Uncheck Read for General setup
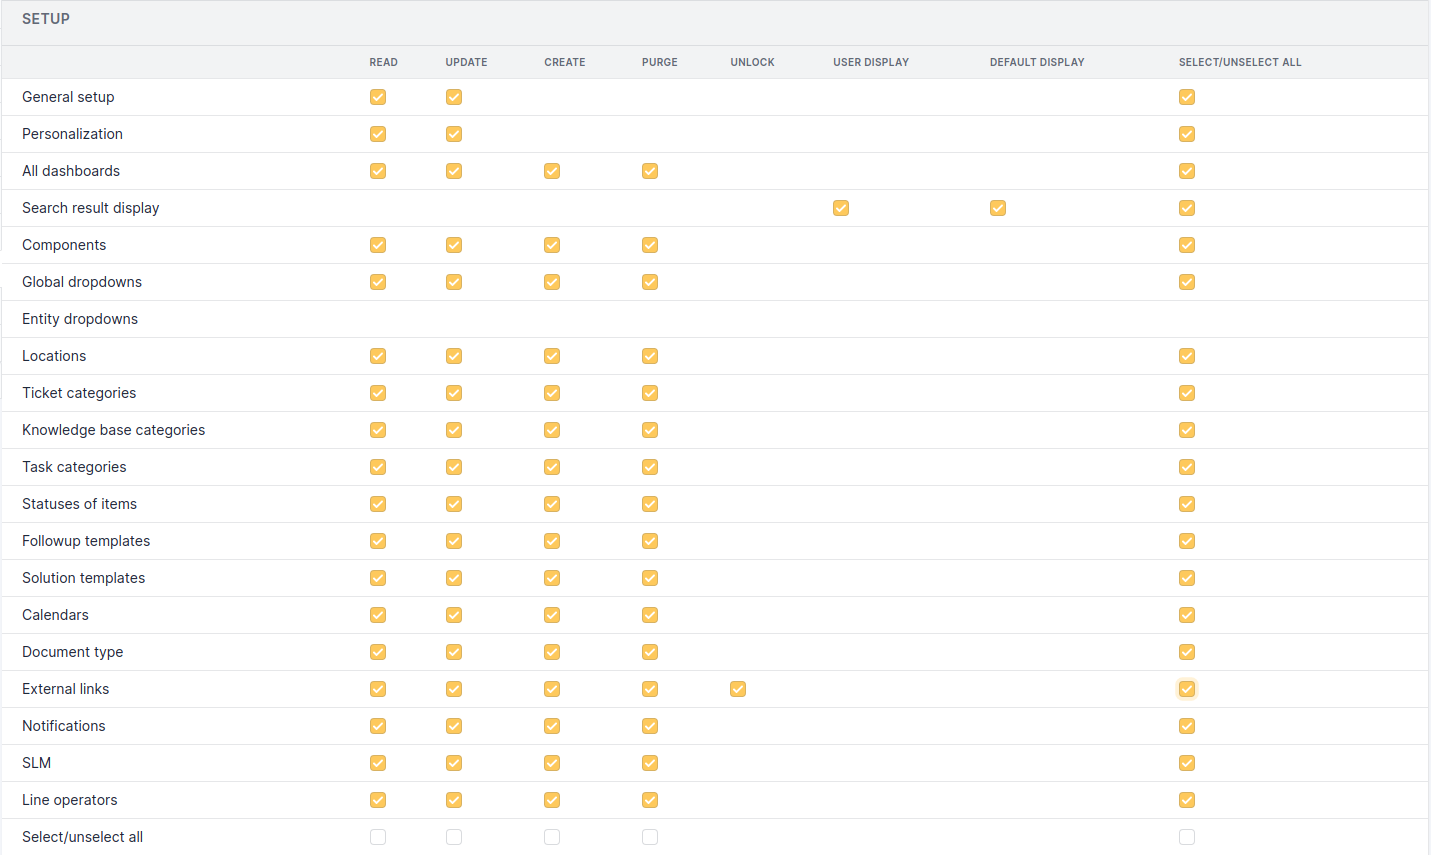Image resolution: width=1431 pixels, height=855 pixels. point(378,97)
